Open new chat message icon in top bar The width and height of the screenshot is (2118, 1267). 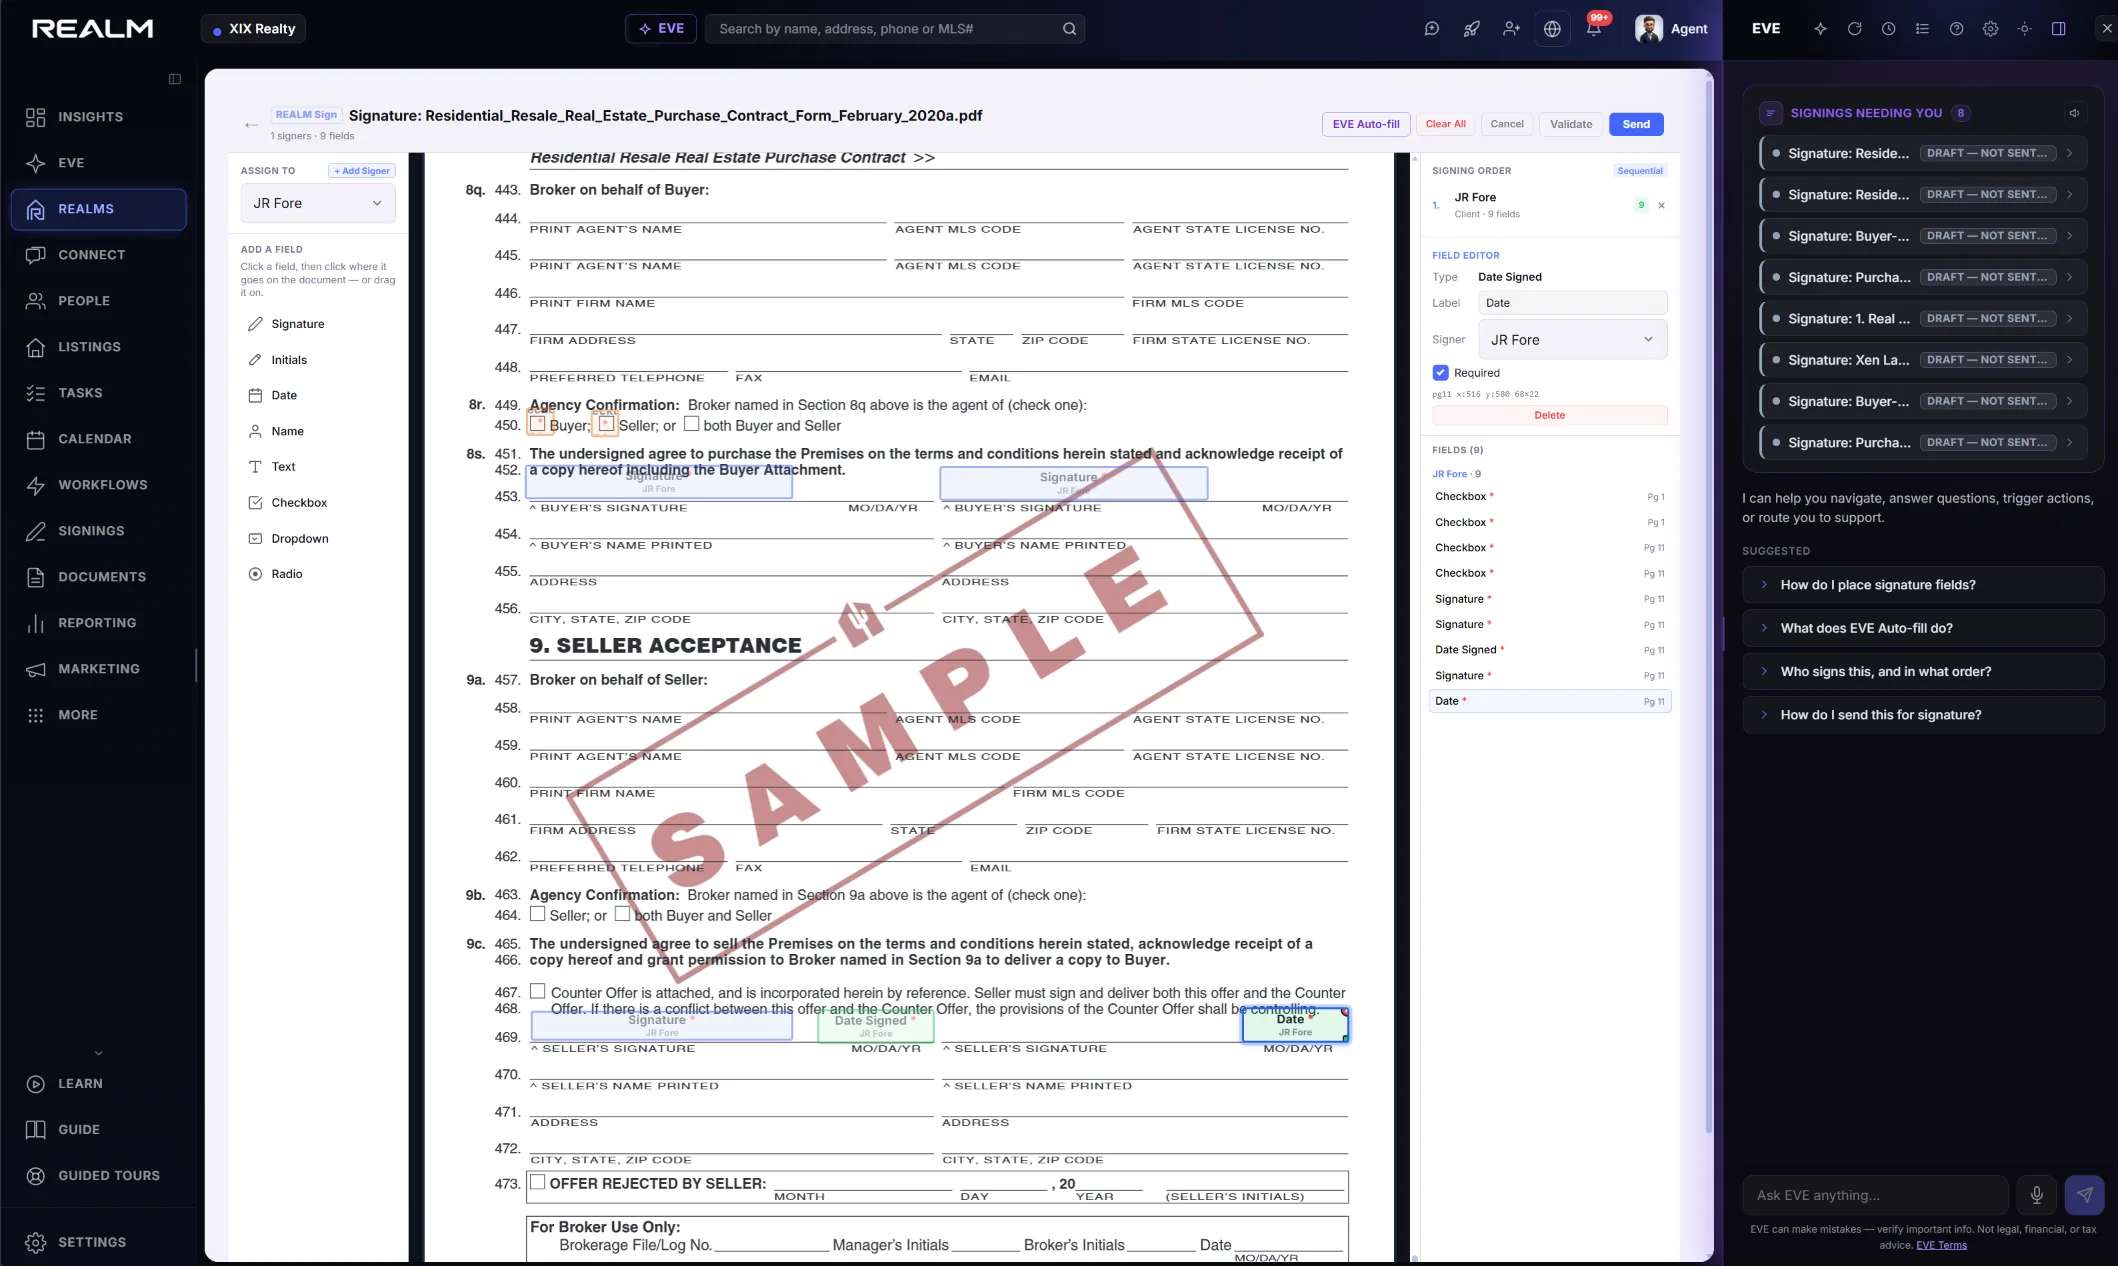[1432, 29]
